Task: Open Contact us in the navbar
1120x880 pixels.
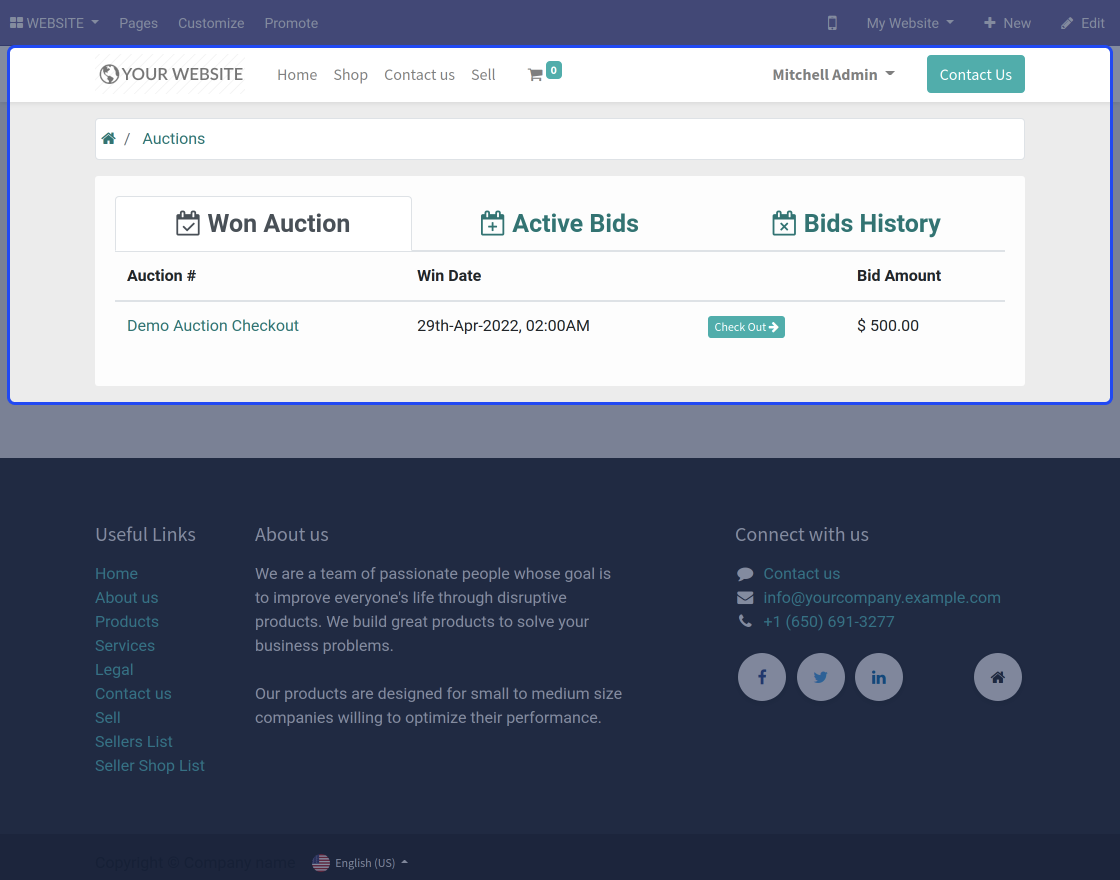Action: (x=419, y=75)
